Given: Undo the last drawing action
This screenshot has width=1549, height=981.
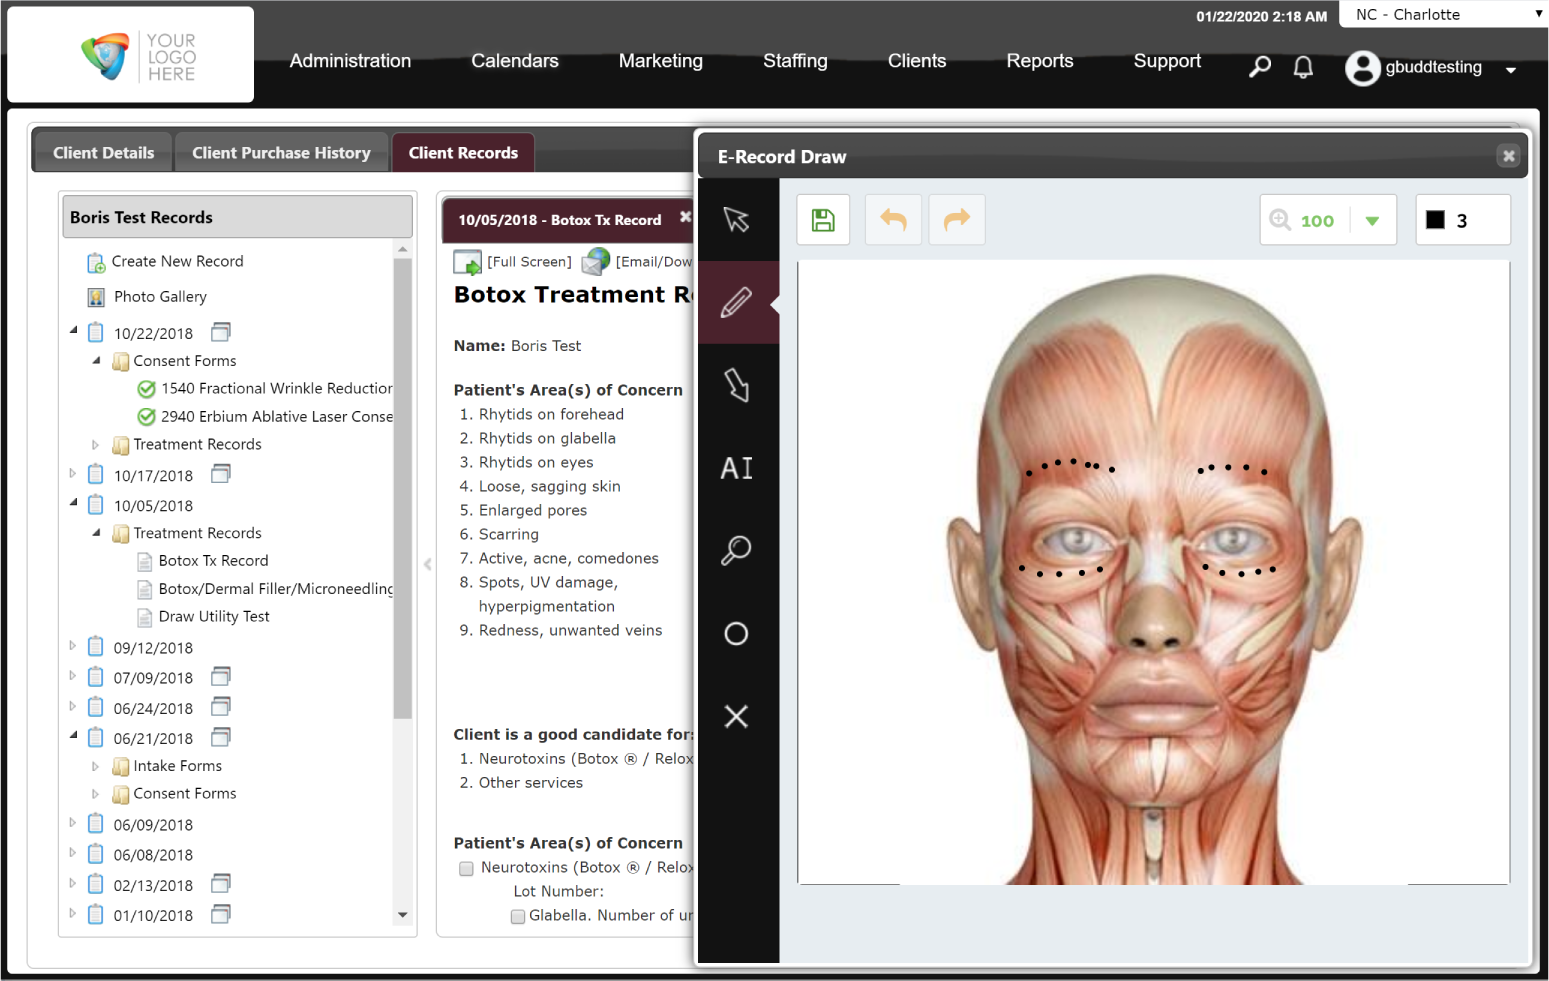Looking at the screenshot, I should point(893,220).
